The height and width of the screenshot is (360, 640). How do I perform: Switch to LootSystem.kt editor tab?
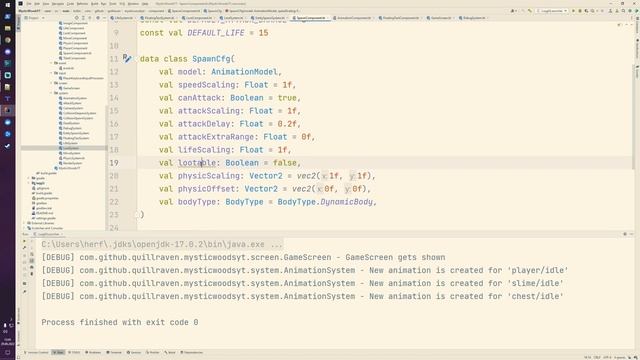click(233, 18)
